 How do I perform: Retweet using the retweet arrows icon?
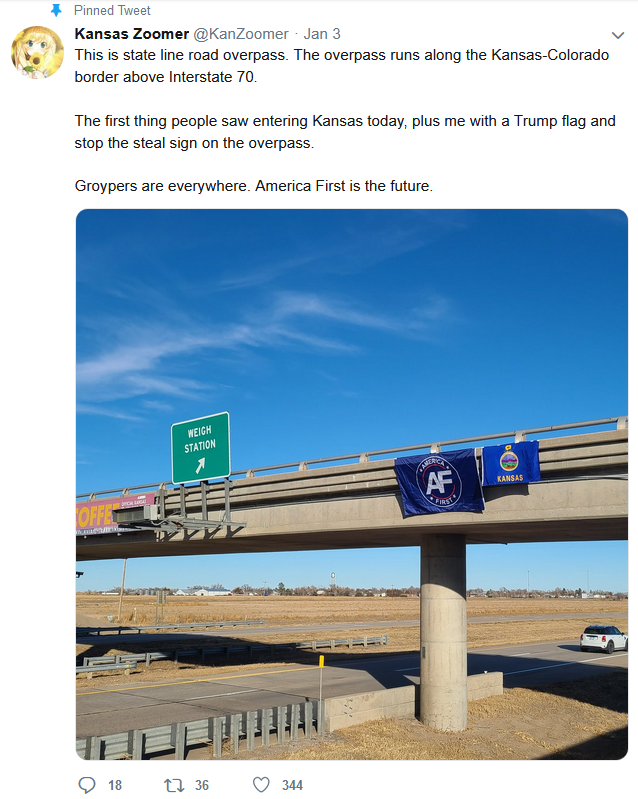[x=174, y=785]
